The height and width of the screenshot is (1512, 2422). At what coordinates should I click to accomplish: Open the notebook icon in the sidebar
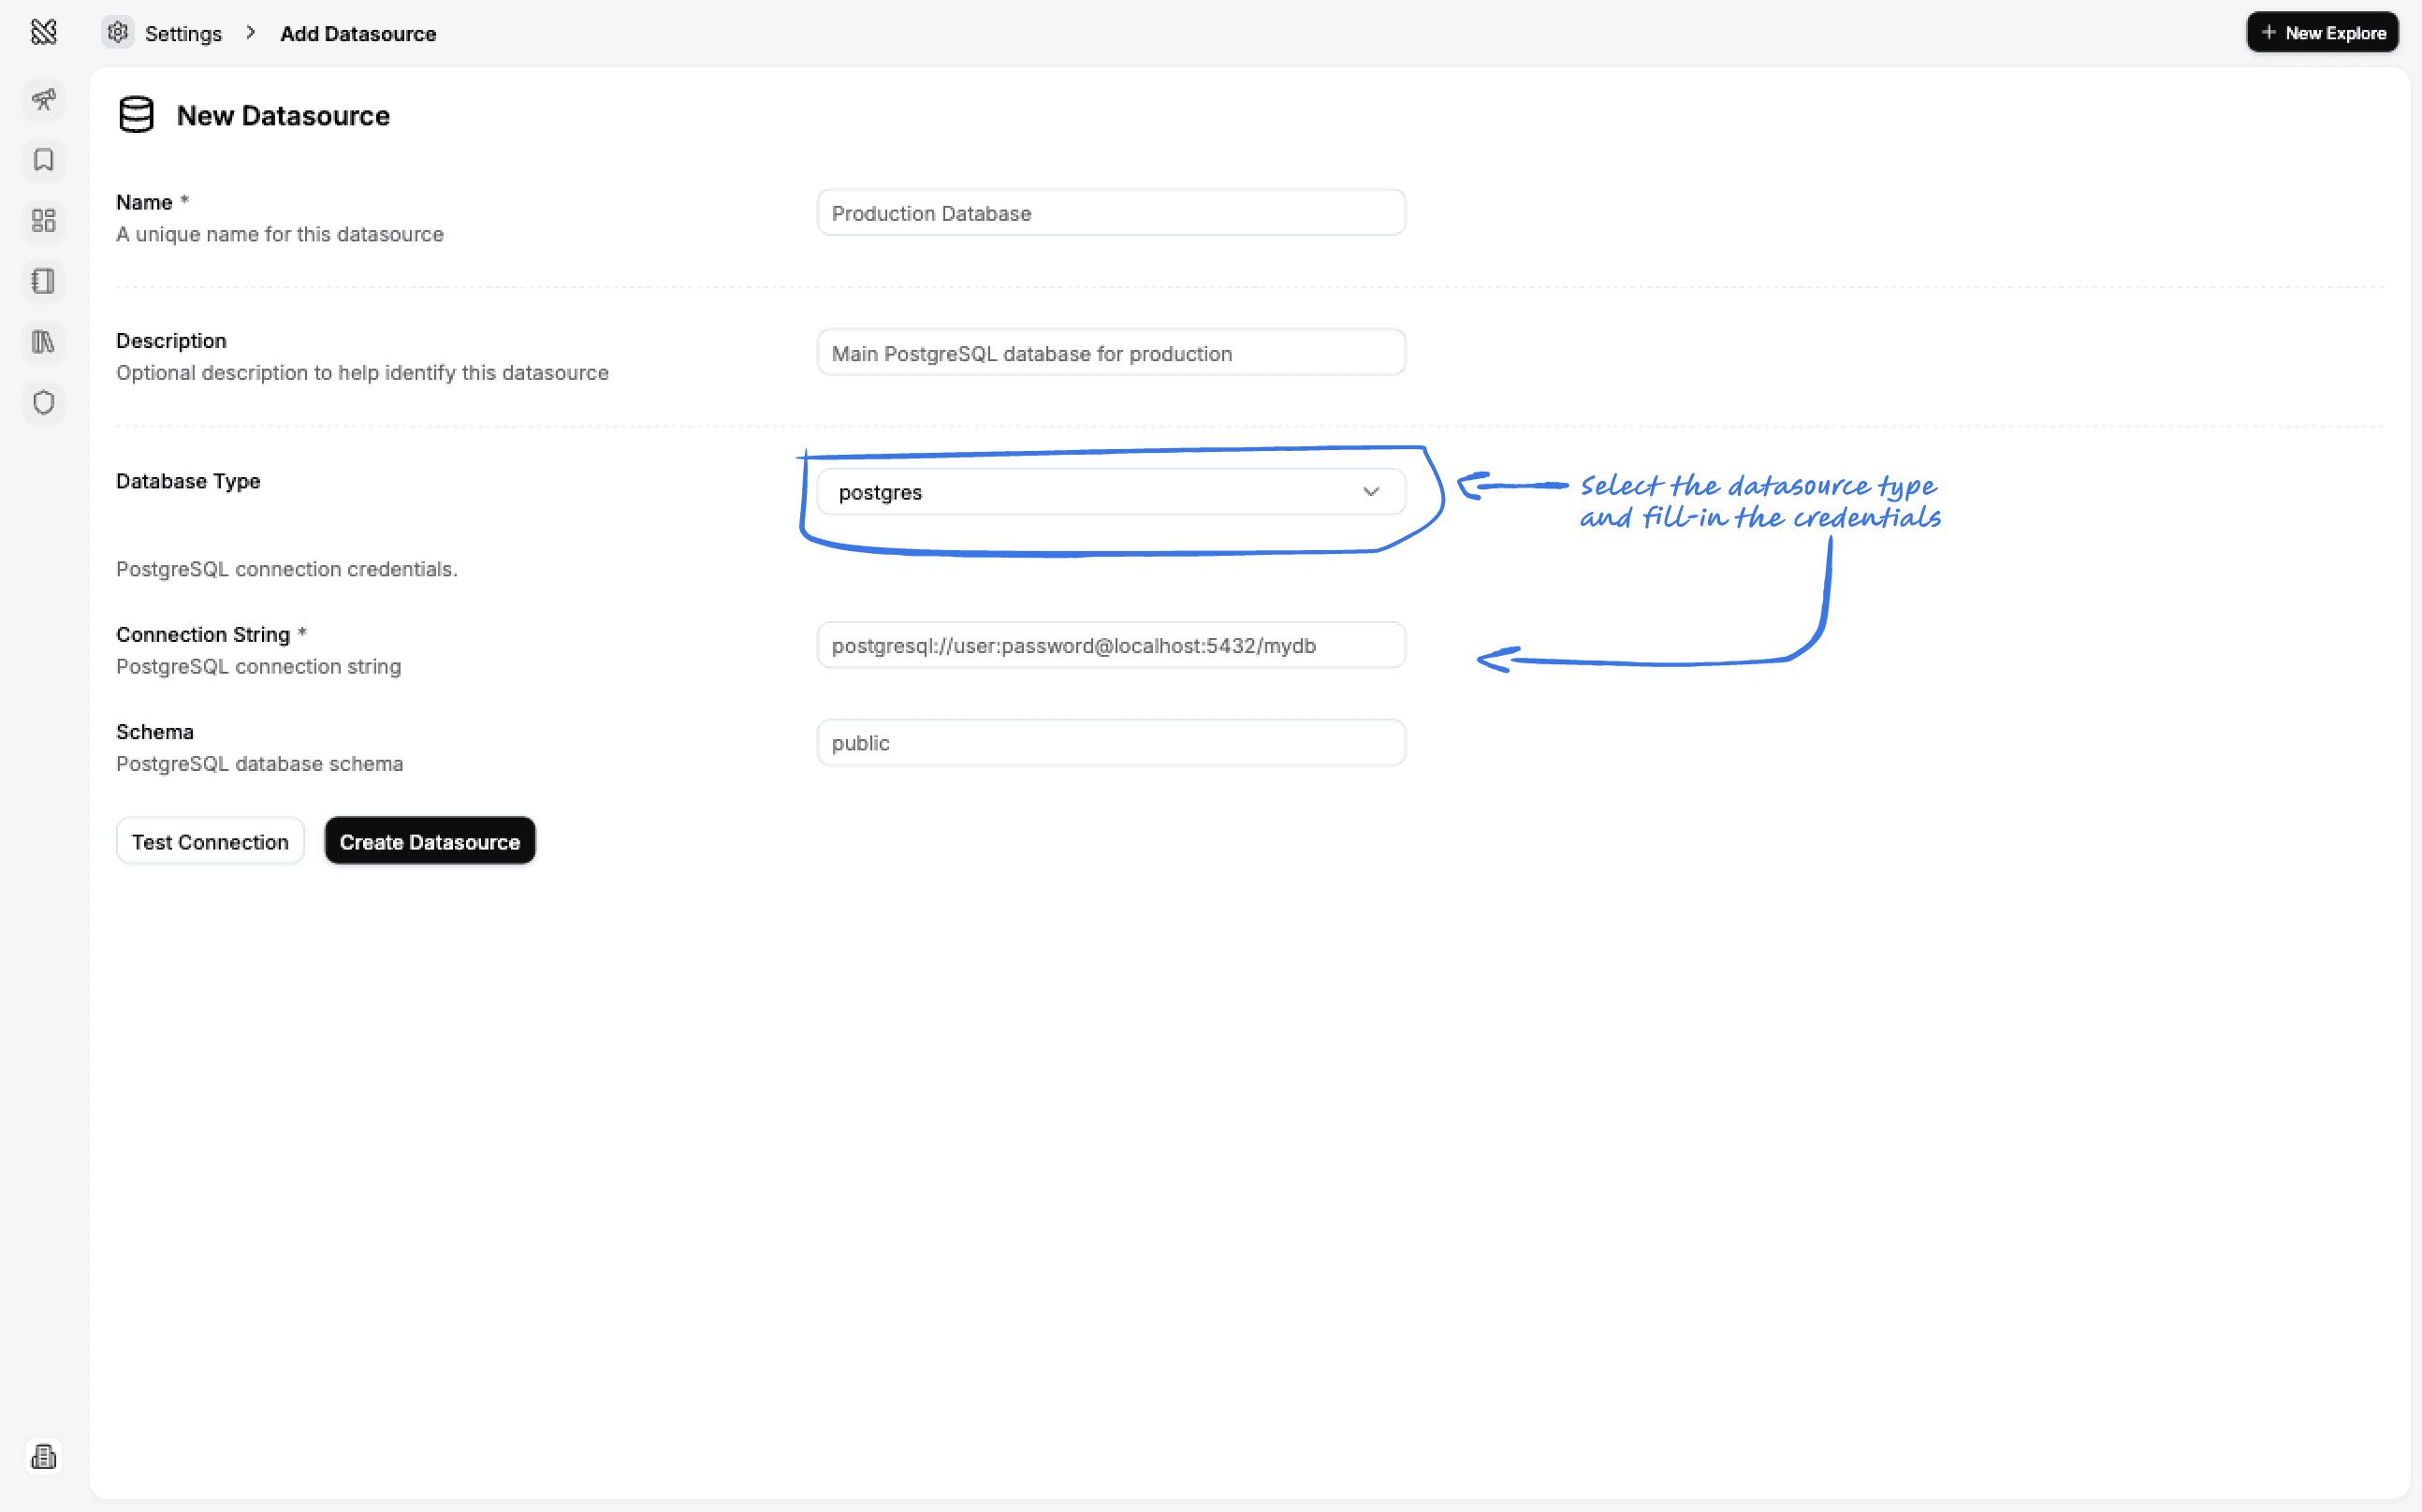(x=43, y=282)
